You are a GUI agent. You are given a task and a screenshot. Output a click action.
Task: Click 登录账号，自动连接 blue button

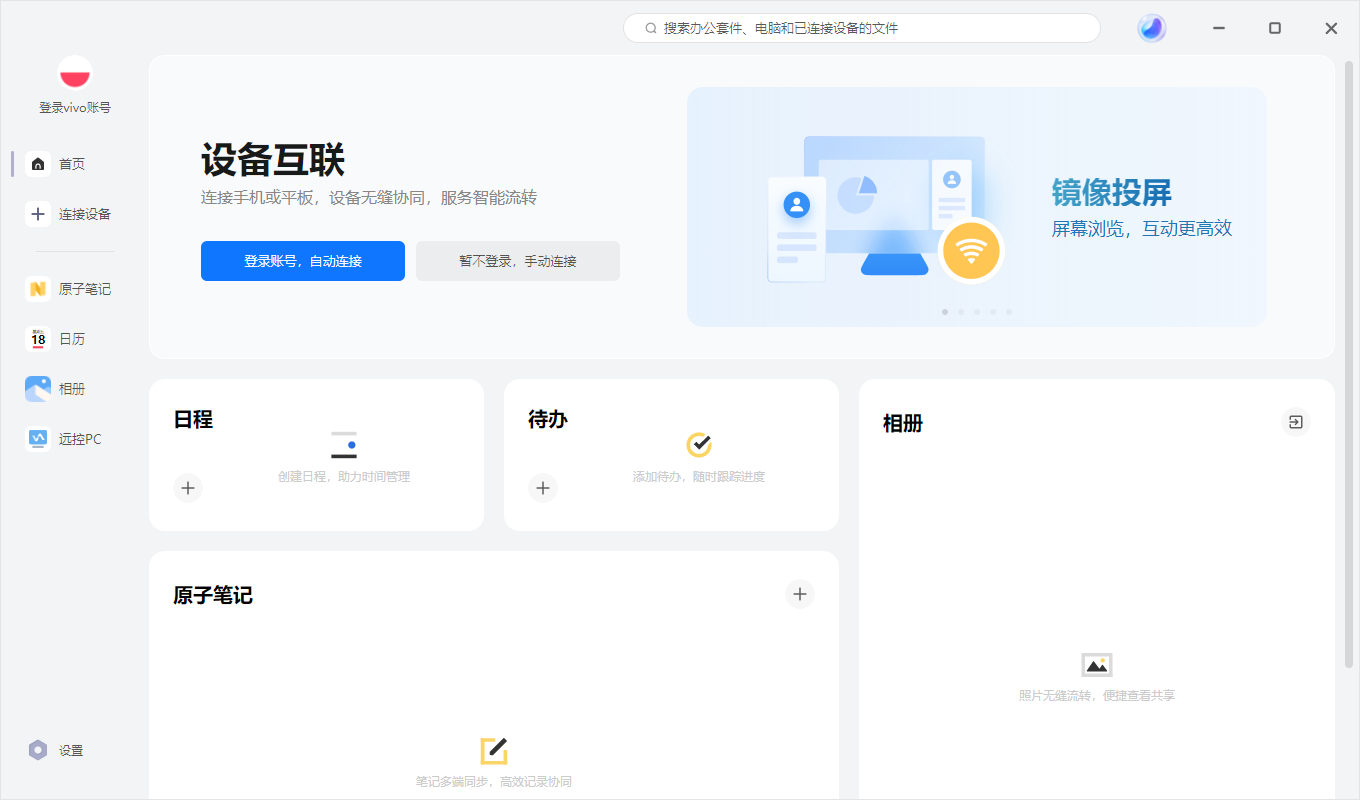tap(303, 261)
